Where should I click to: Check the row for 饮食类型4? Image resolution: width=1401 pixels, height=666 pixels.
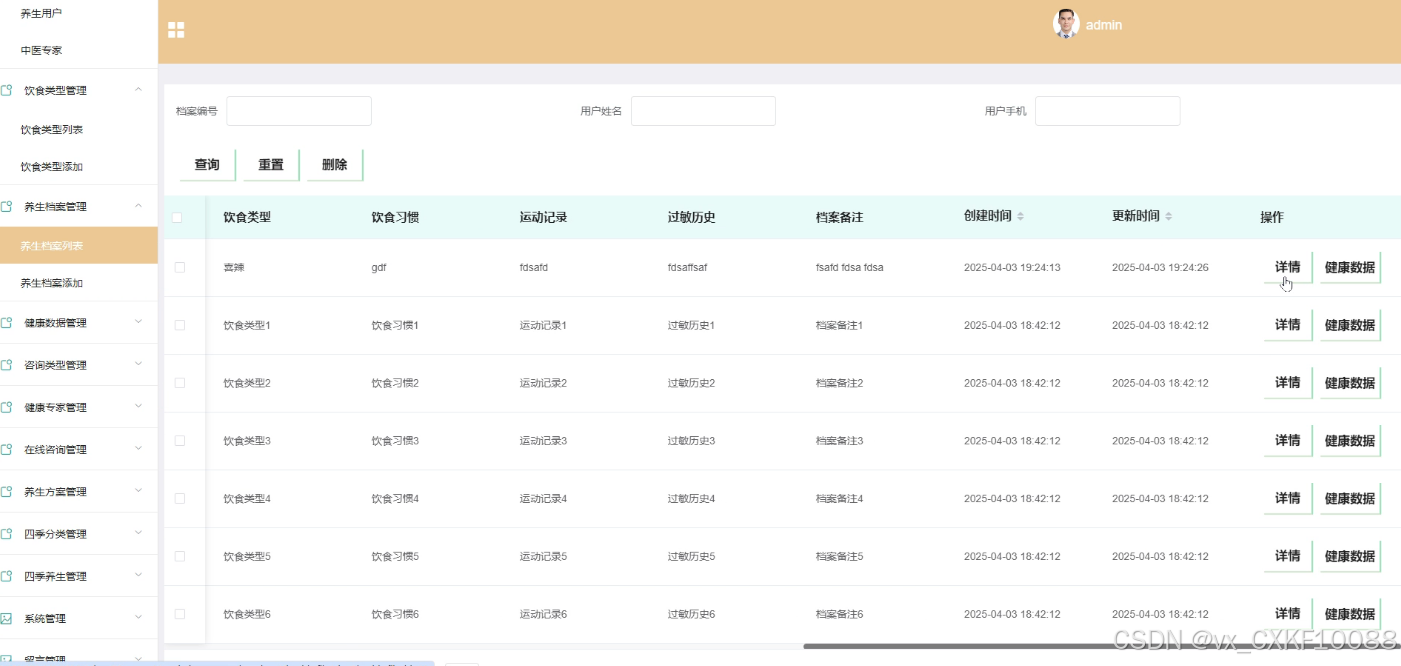tap(180, 498)
